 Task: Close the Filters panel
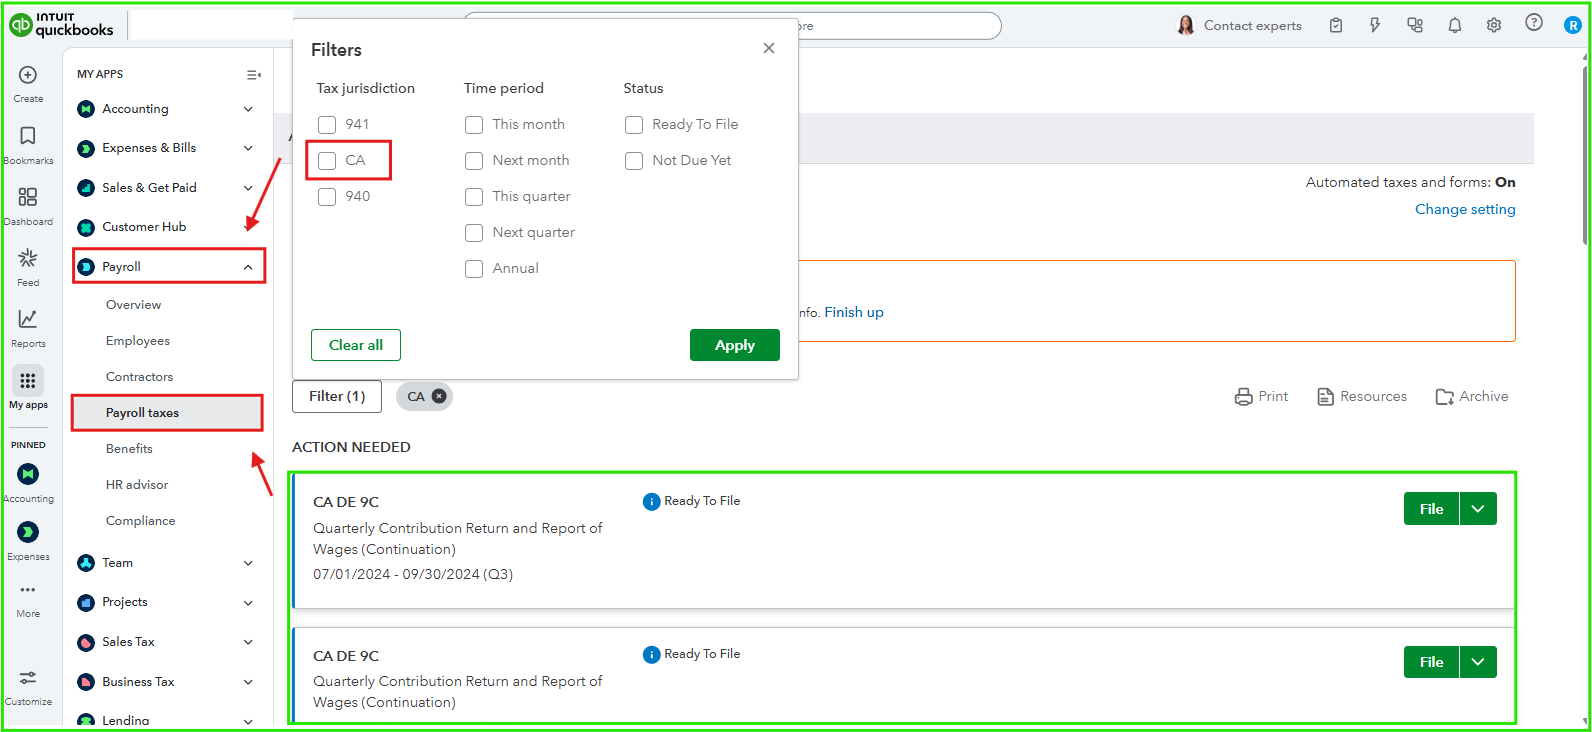tap(769, 48)
